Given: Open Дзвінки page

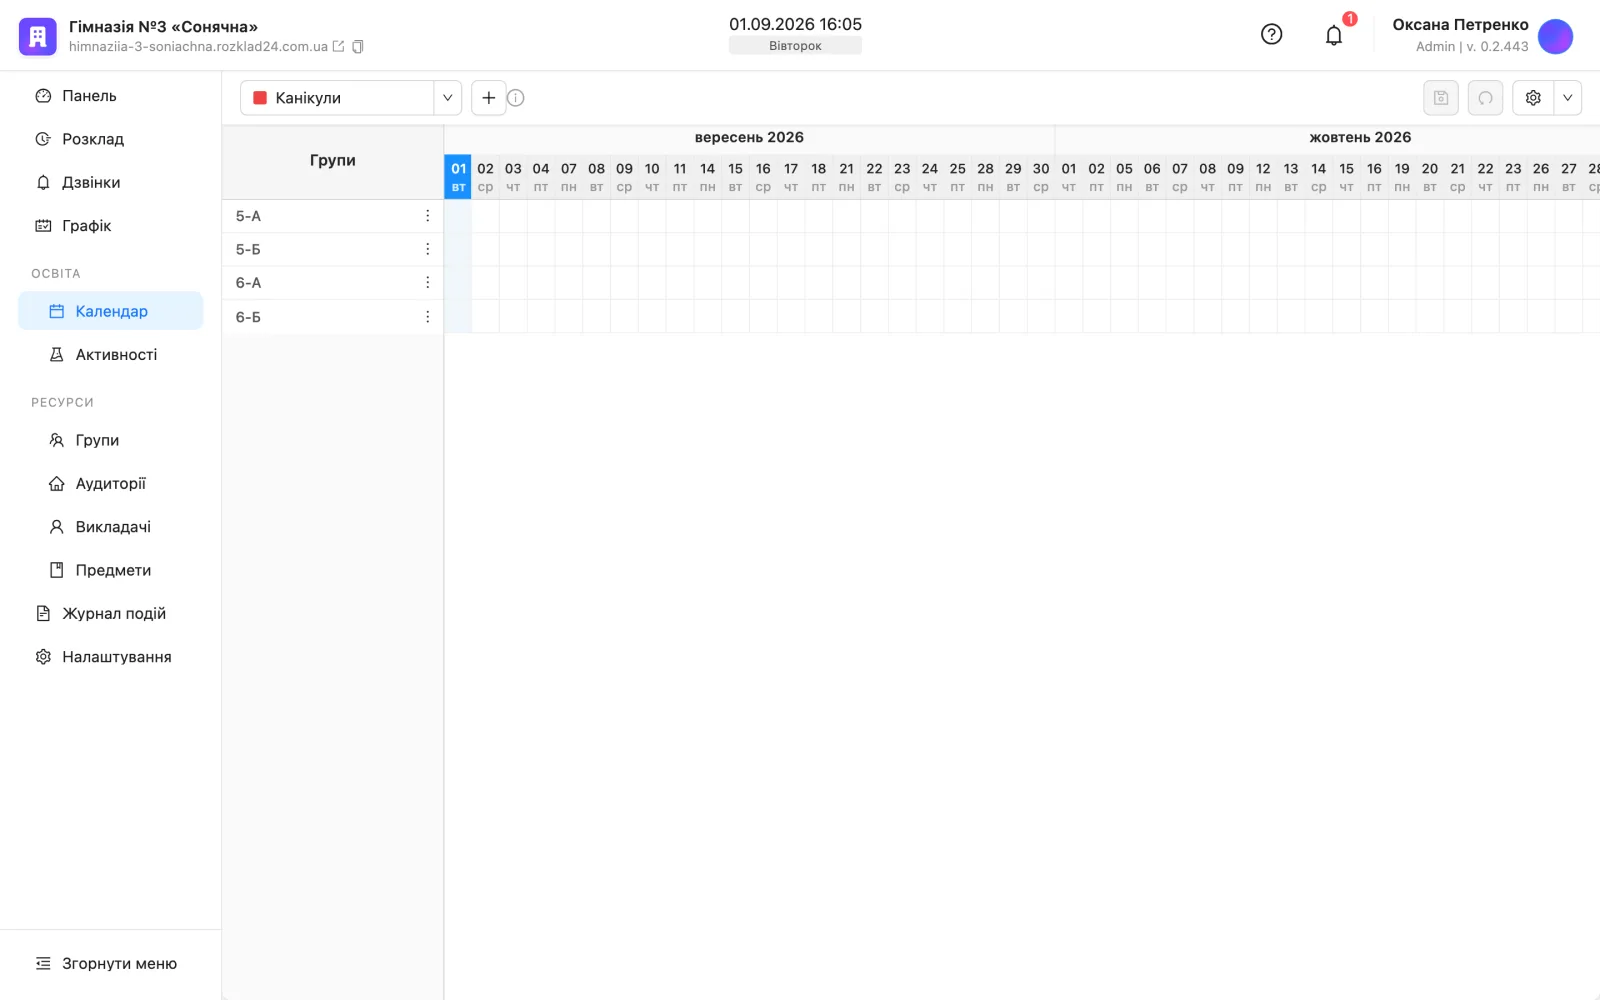Looking at the screenshot, I should tap(110, 182).
